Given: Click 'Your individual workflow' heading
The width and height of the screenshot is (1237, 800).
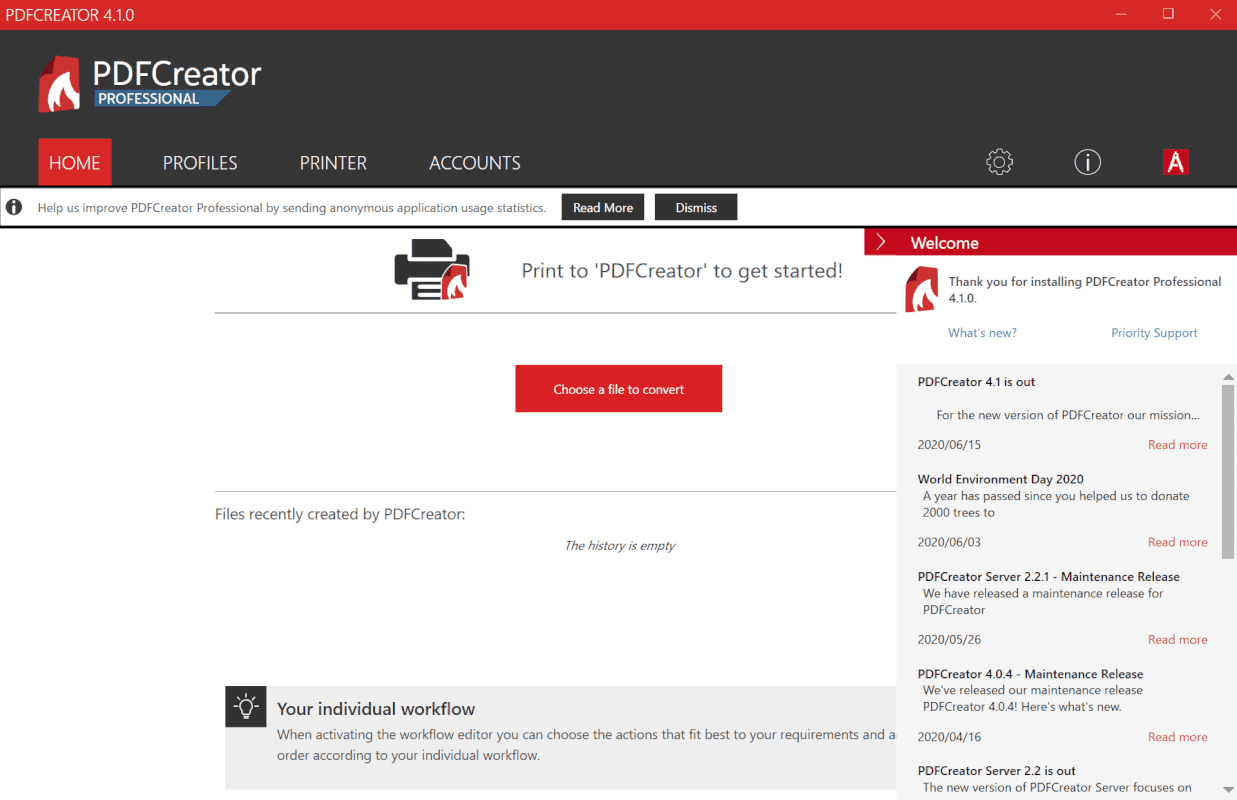Looking at the screenshot, I should click(x=376, y=709).
